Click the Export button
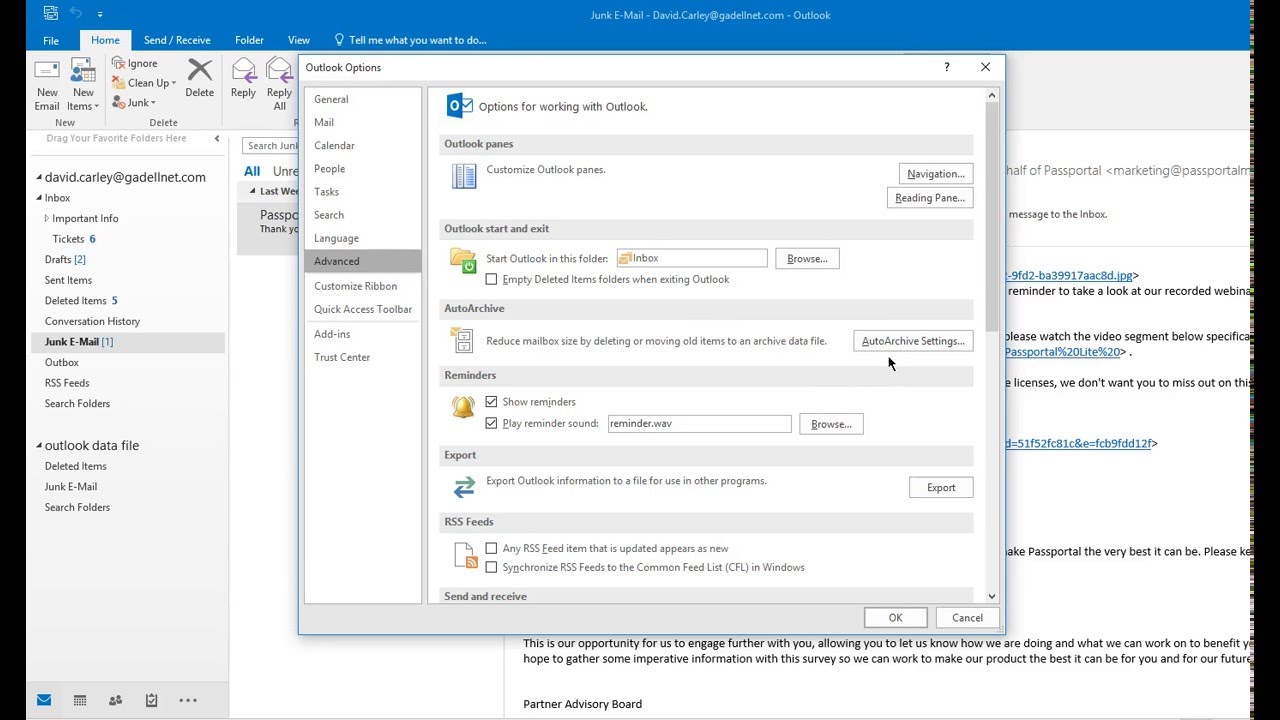This screenshot has height=720, width=1280. pos(941,487)
